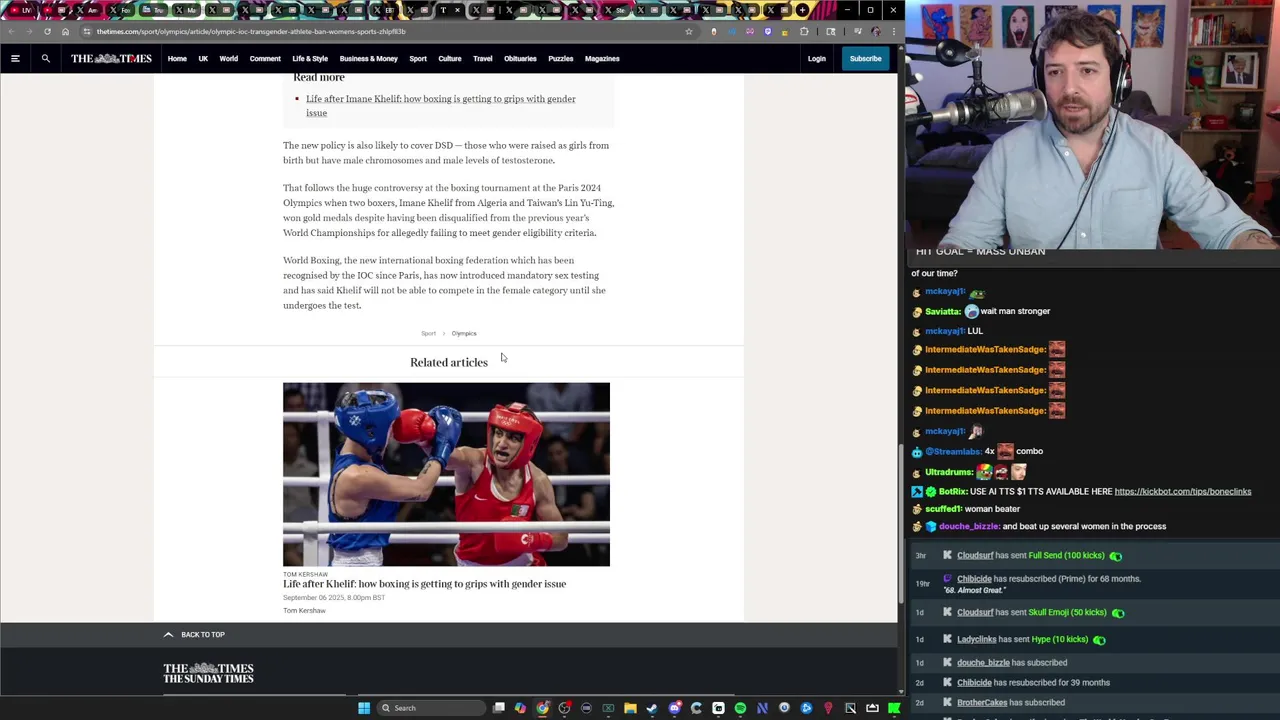
Task: Open Magazines section in navigation
Action: click(x=602, y=59)
